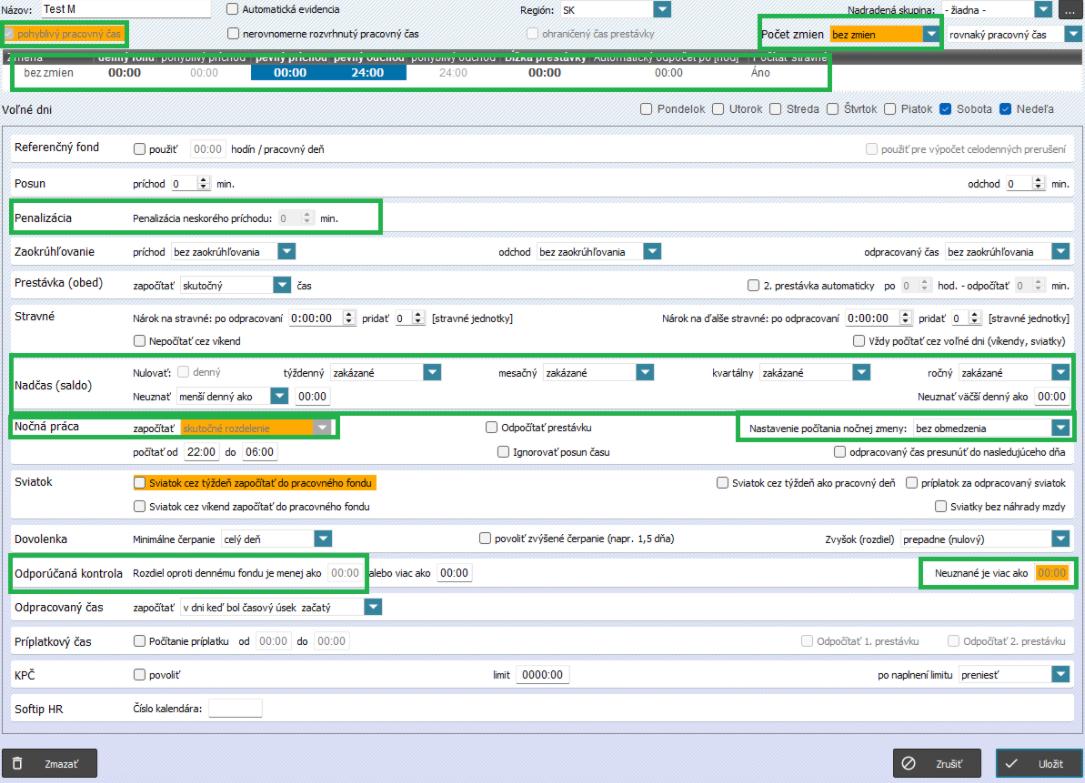Click the trash icon on Zmazať button
Viewport: 1085px width, 783px height.
click(x=19, y=763)
